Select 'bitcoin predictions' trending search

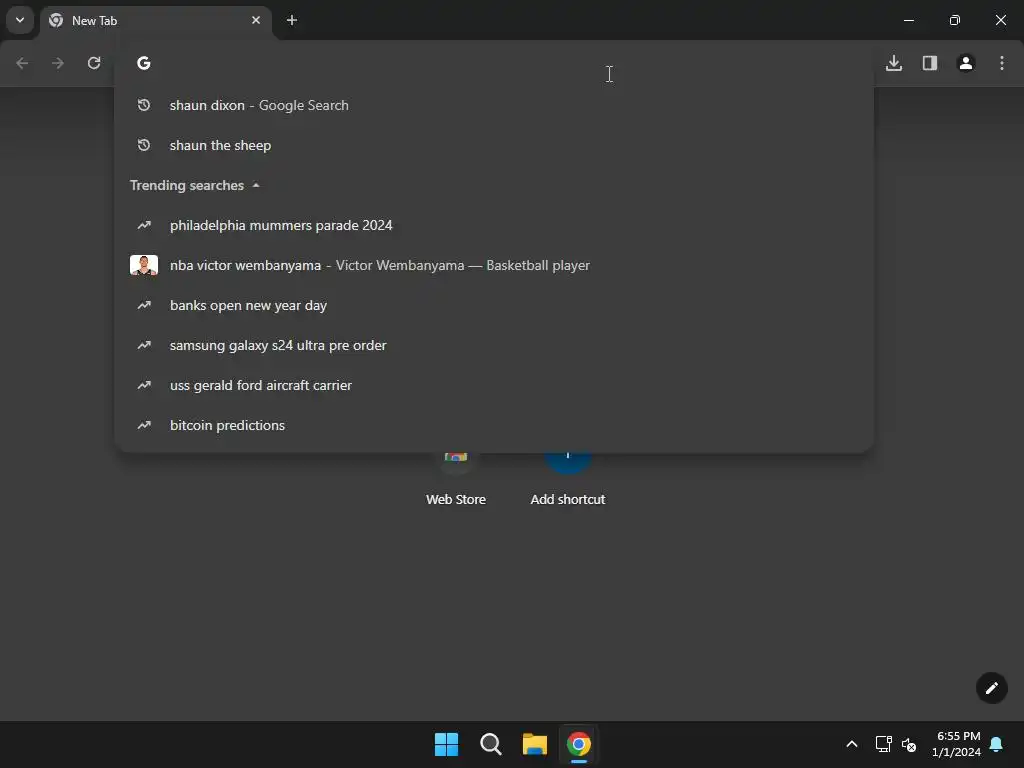pos(494,425)
